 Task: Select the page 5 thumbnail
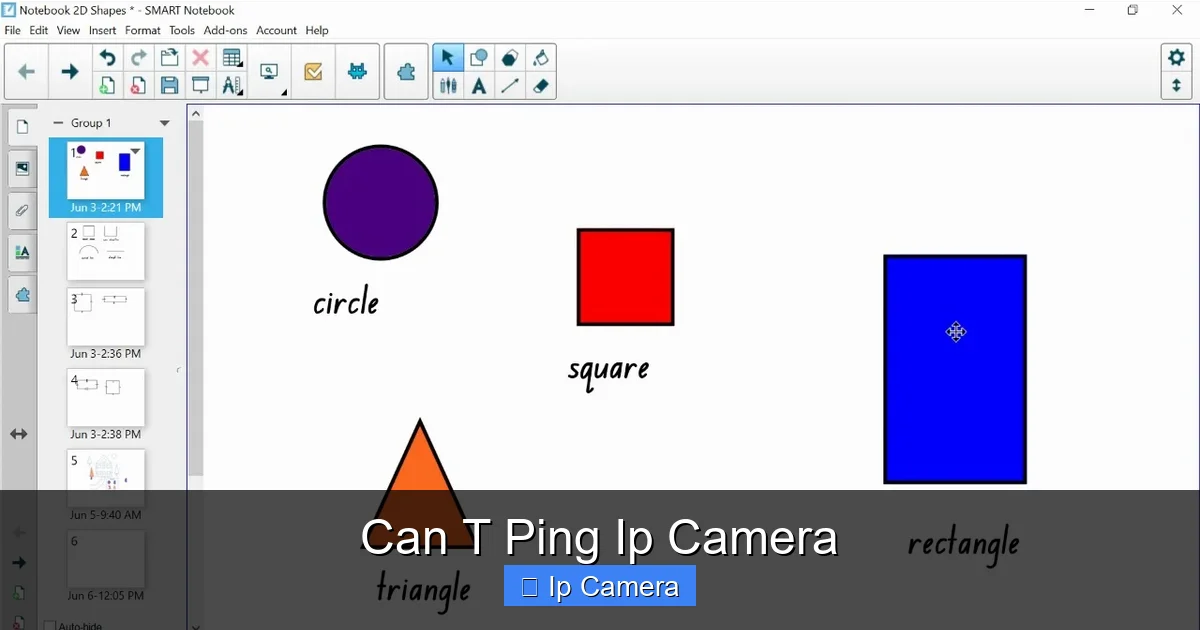tap(106, 478)
